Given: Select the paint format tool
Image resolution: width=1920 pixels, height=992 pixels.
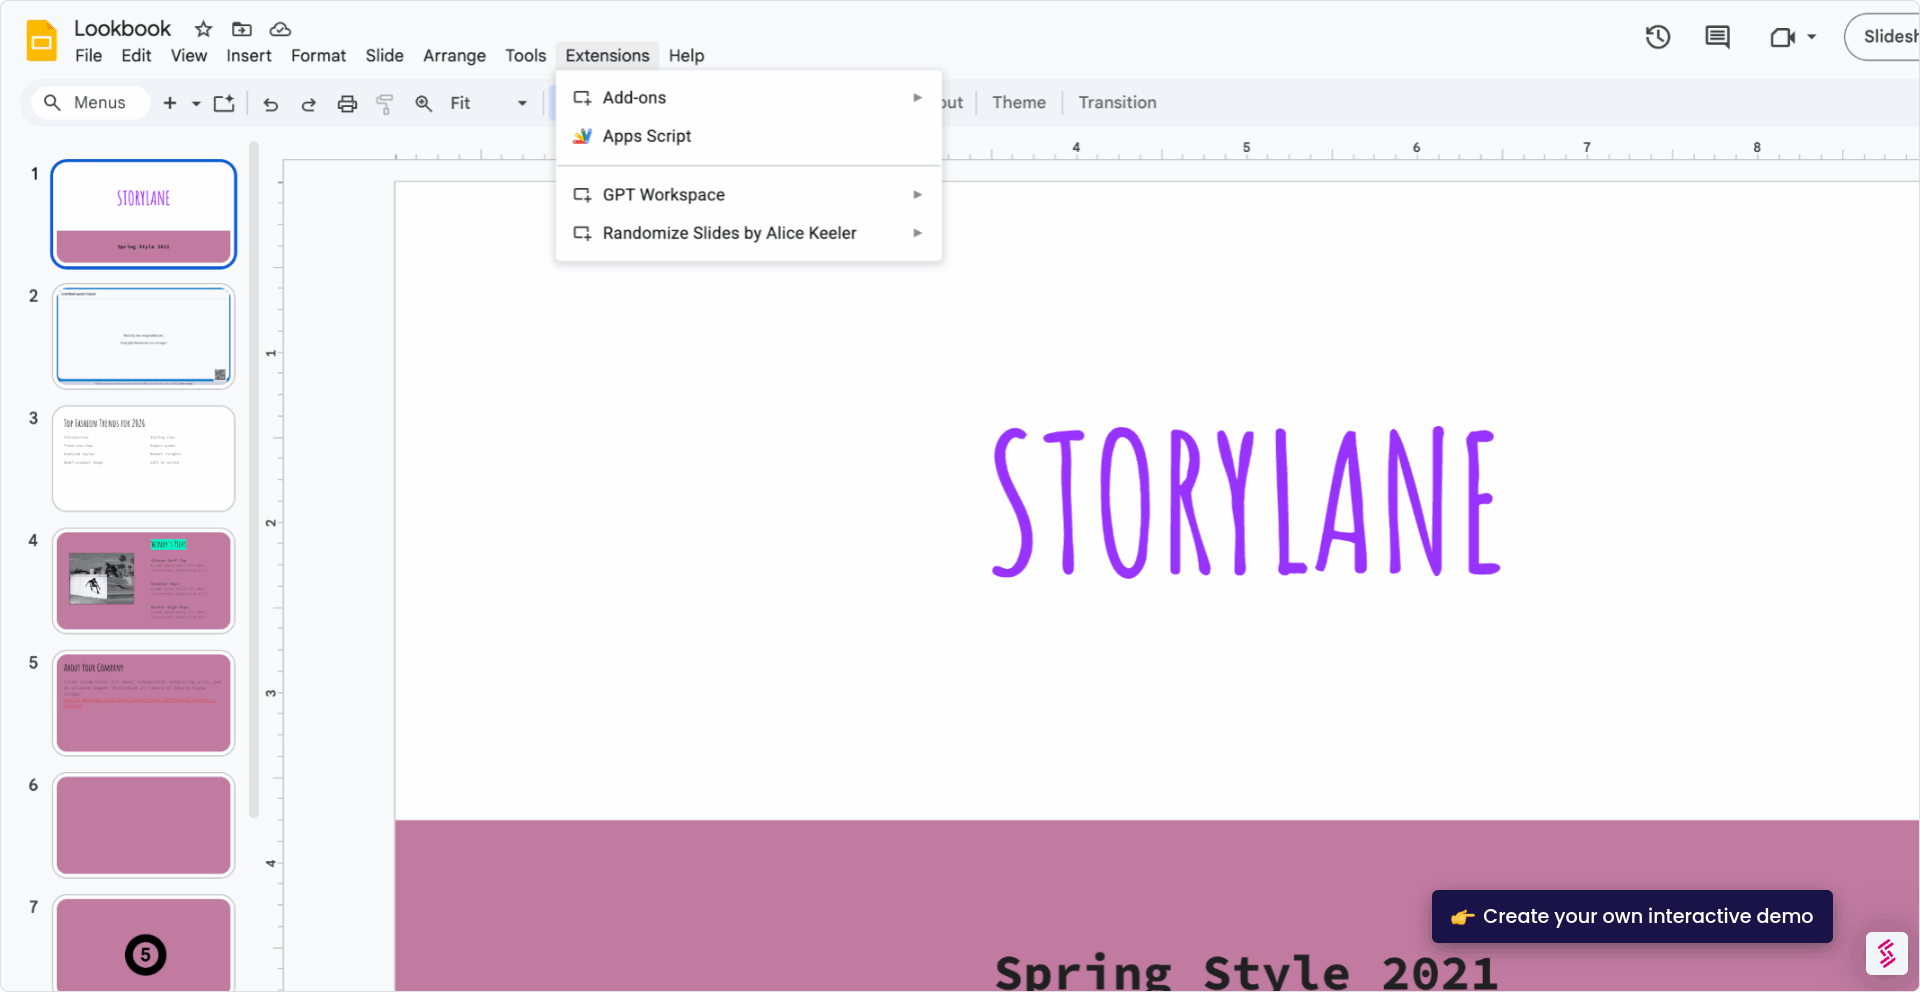Looking at the screenshot, I should point(385,104).
